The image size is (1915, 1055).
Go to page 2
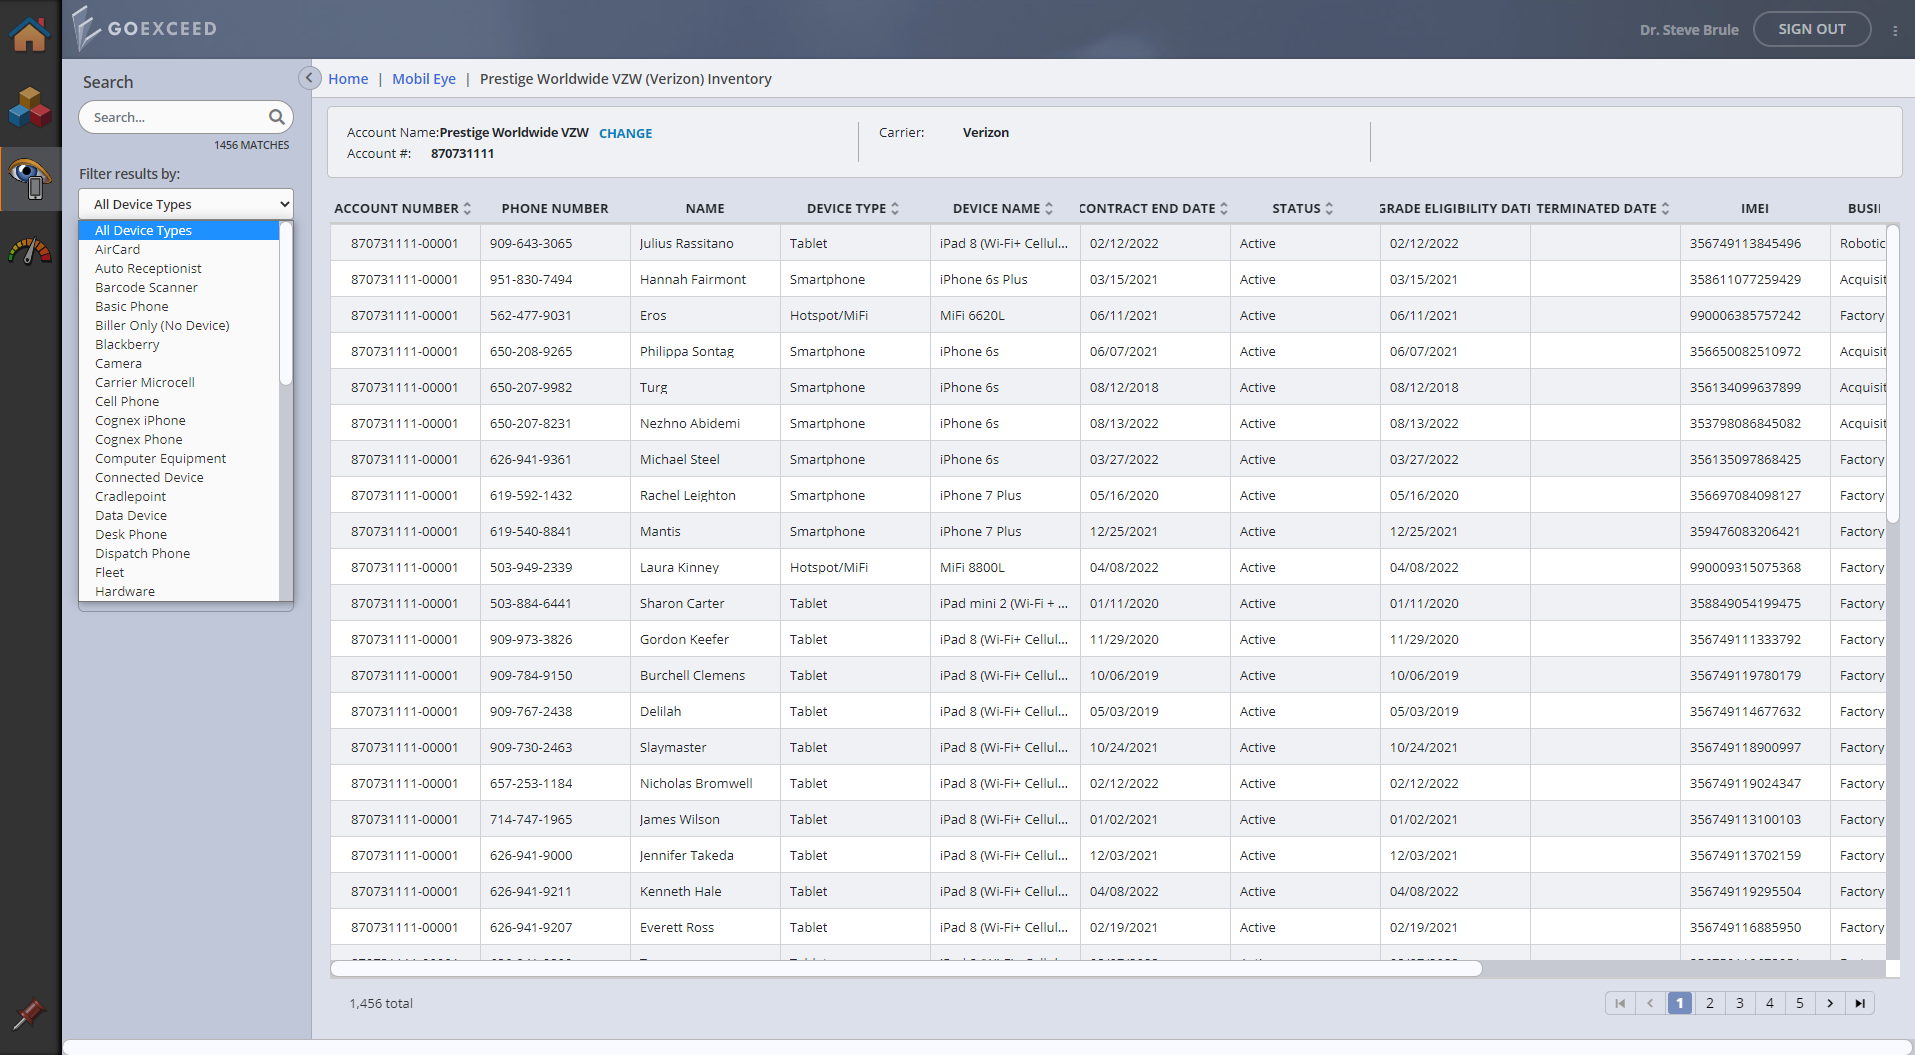click(x=1710, y=1003)
